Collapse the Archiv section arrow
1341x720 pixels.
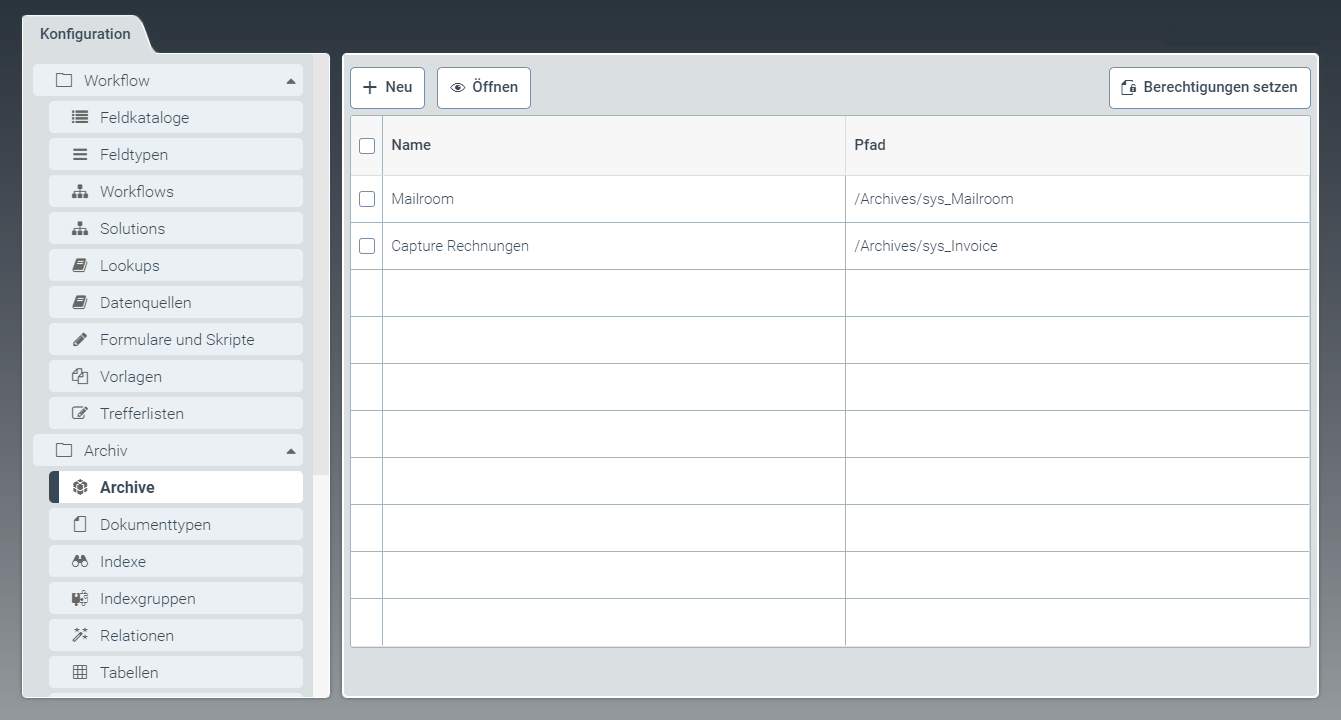pyautogui.click(x=290, y=451)
